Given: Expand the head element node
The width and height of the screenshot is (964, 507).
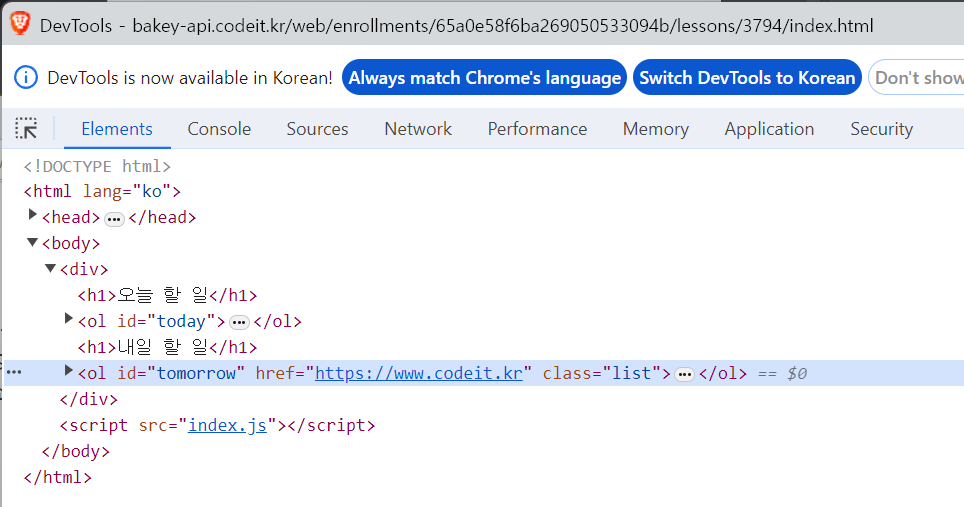Looking at the screenshot, I should (x=33, y=215).
